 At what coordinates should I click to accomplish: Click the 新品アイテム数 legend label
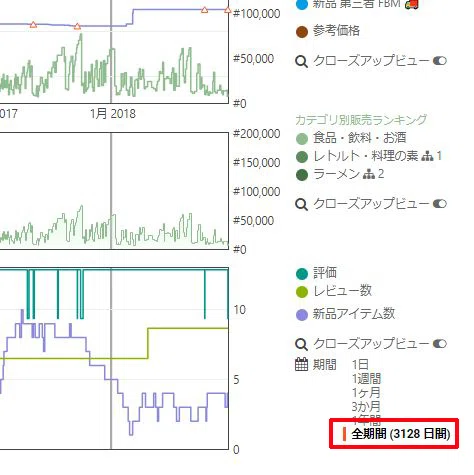coord(354,314)
